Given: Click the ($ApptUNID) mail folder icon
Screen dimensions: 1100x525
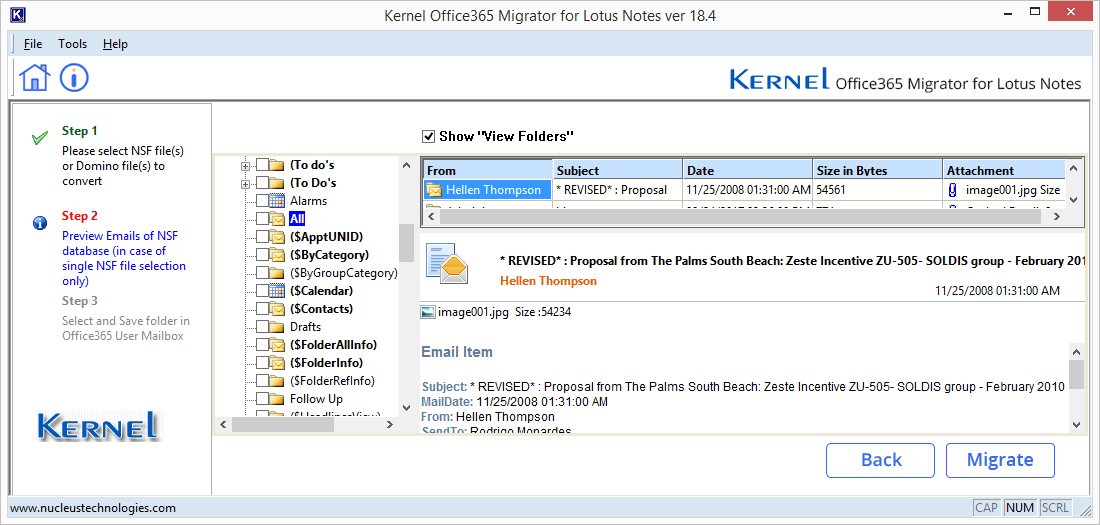Looking at the screenshot, I should [x=277, y=237].
